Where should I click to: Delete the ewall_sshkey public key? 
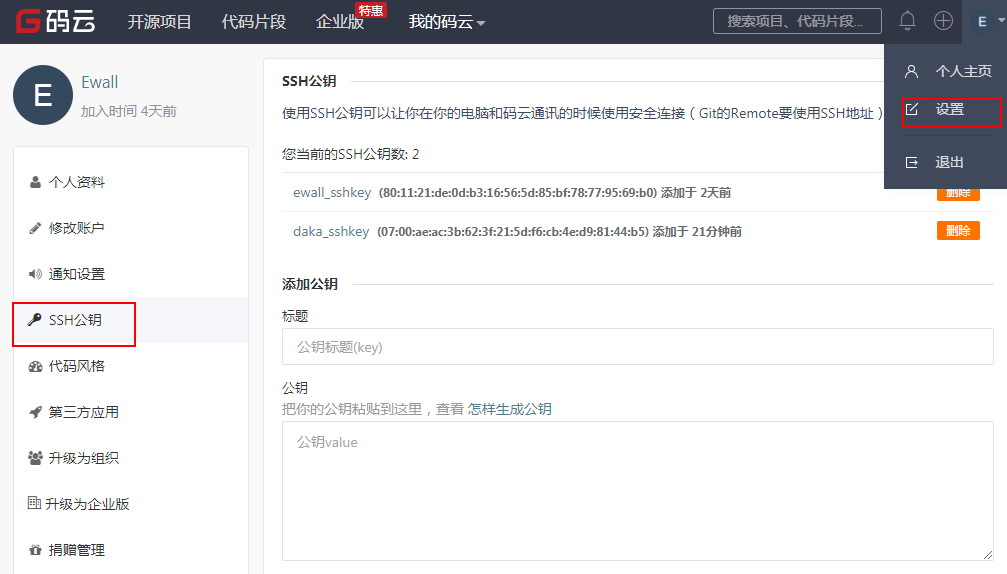[x=958, y=193]
